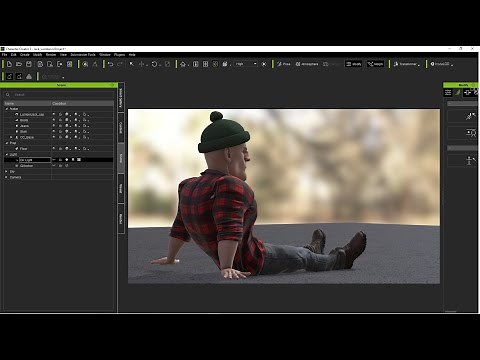Switch to Content vertical side tab
This screenshot has width=480, height=360.
(121, 128)
